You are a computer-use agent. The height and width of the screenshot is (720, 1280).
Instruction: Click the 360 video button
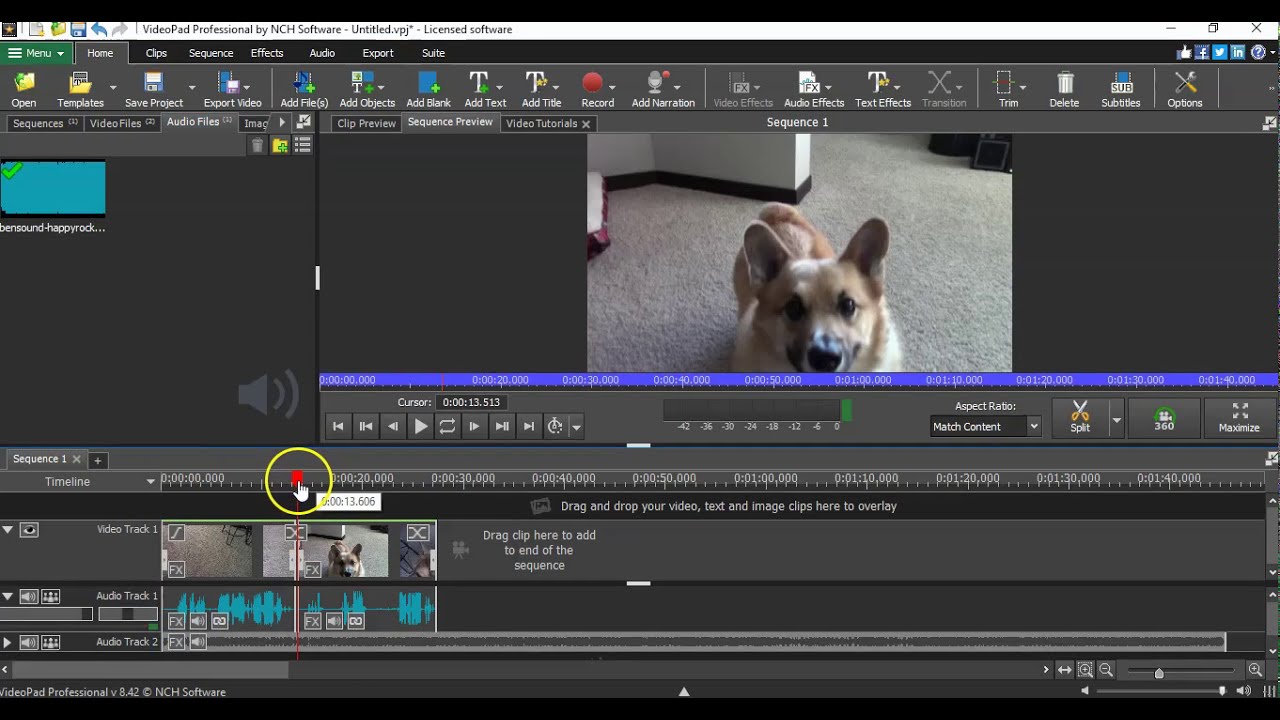pyautogui.click(x=1164, y=417)
